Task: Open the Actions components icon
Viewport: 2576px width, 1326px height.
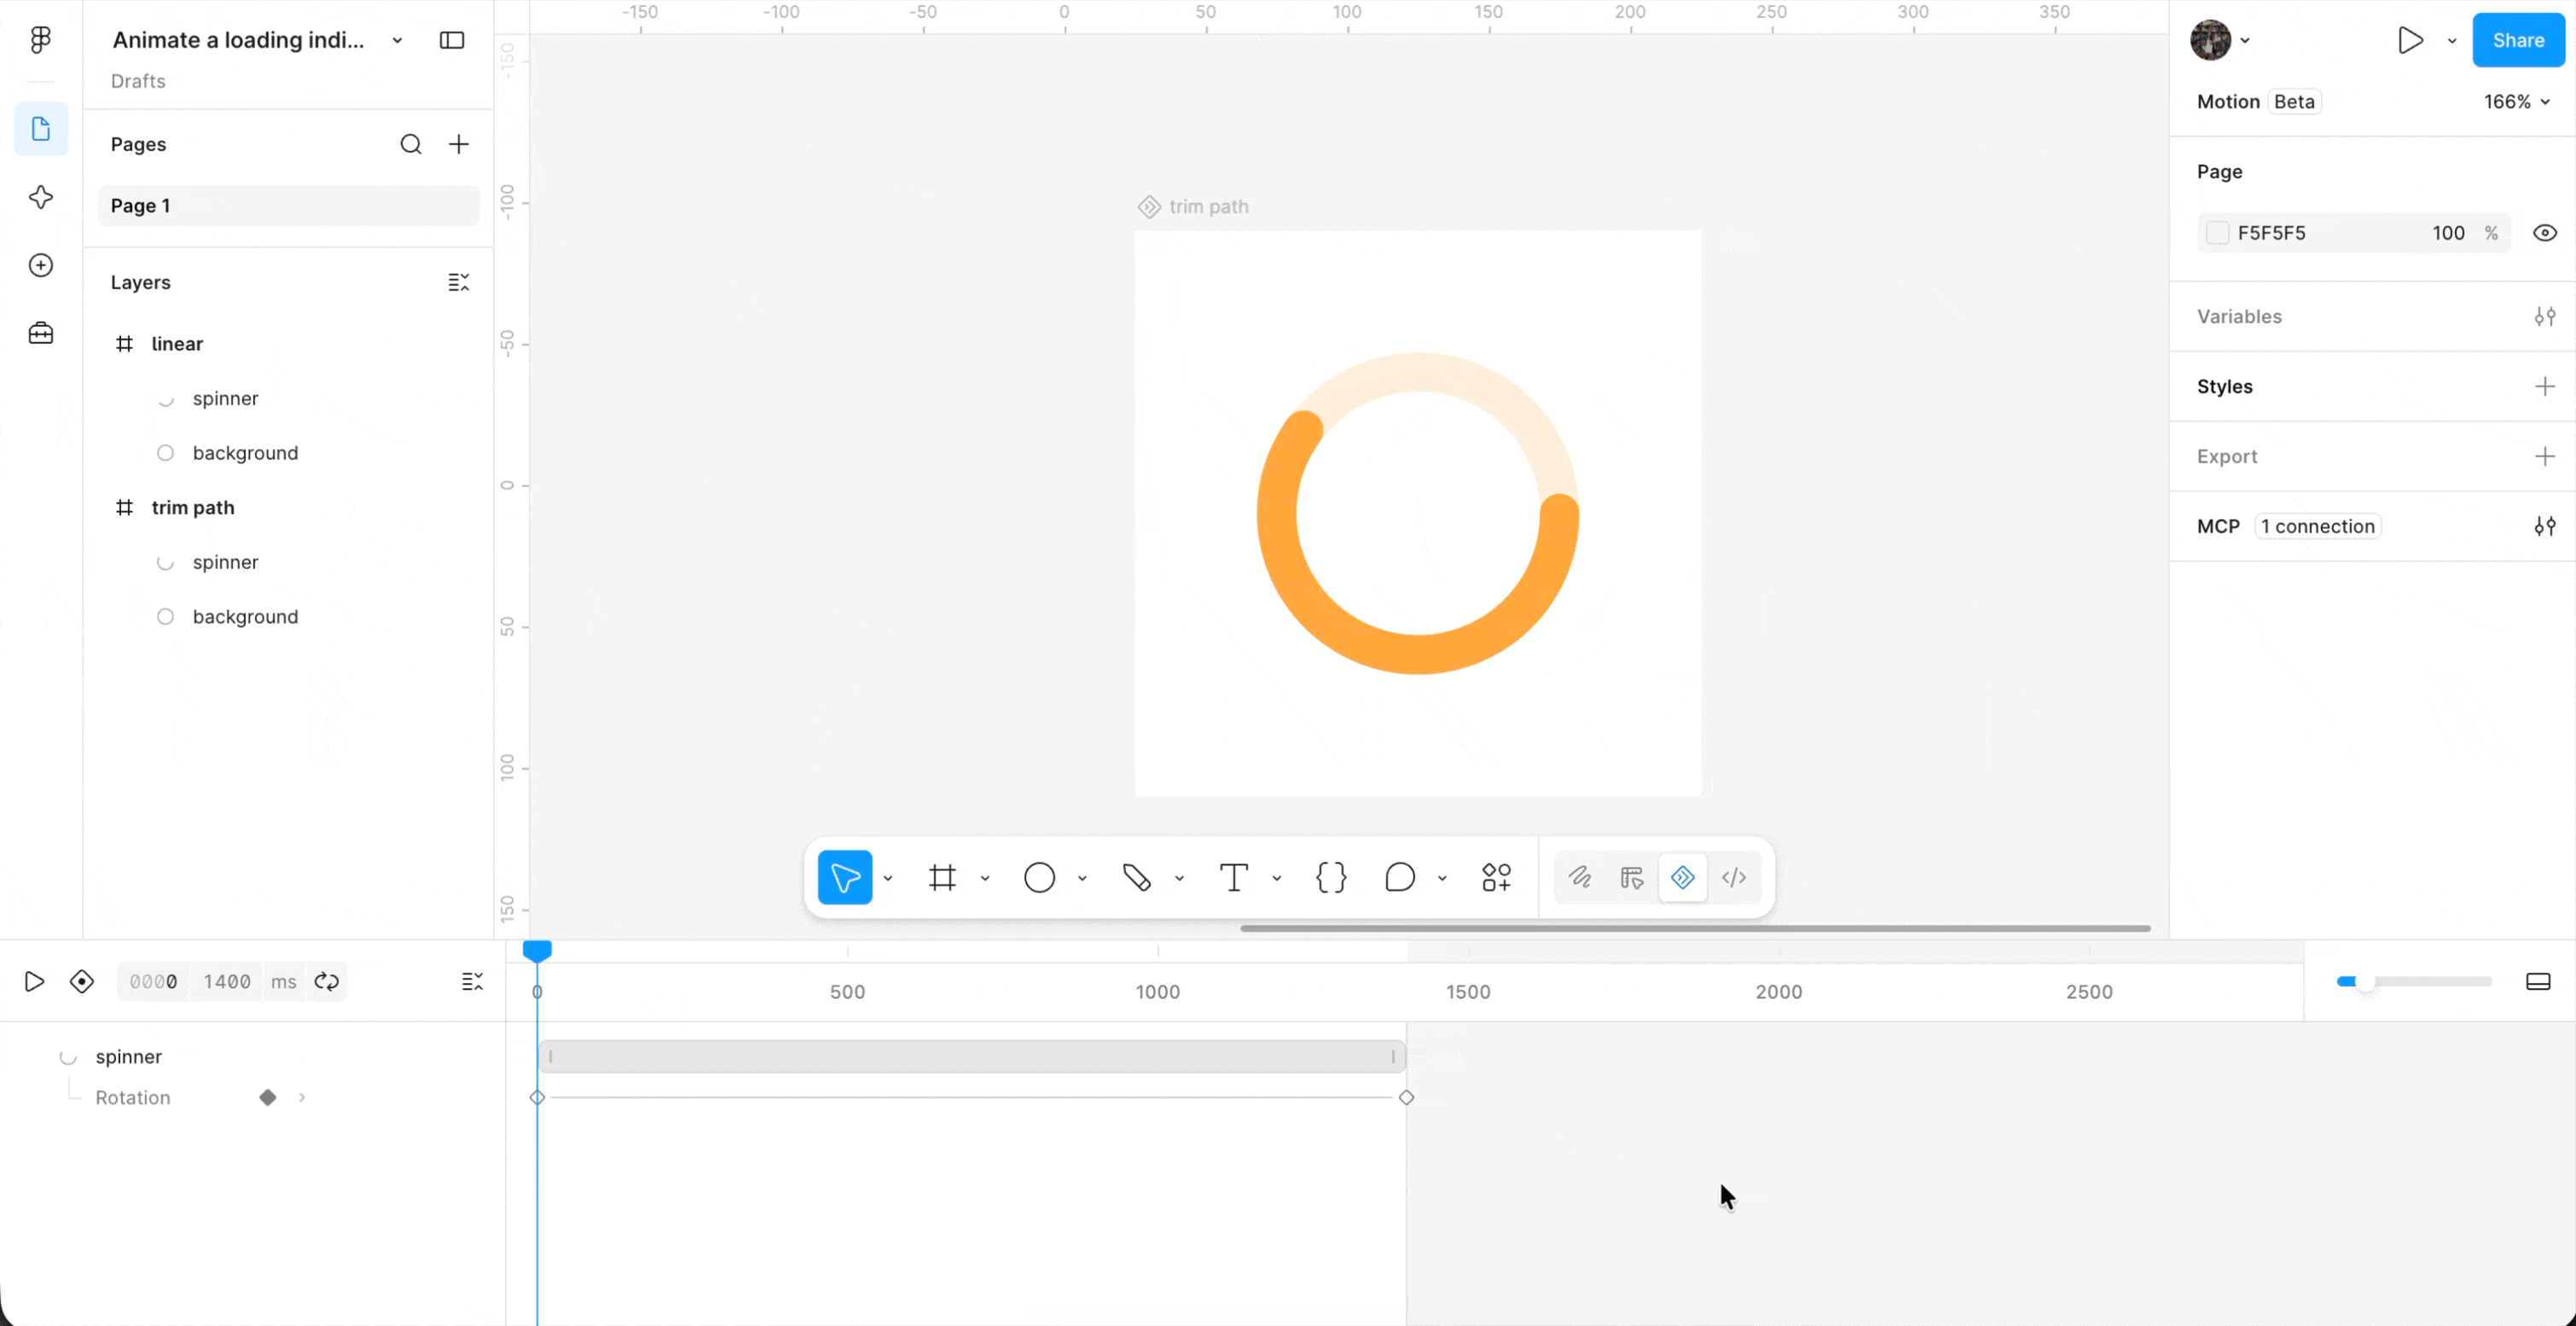Action: (1497, 878)
